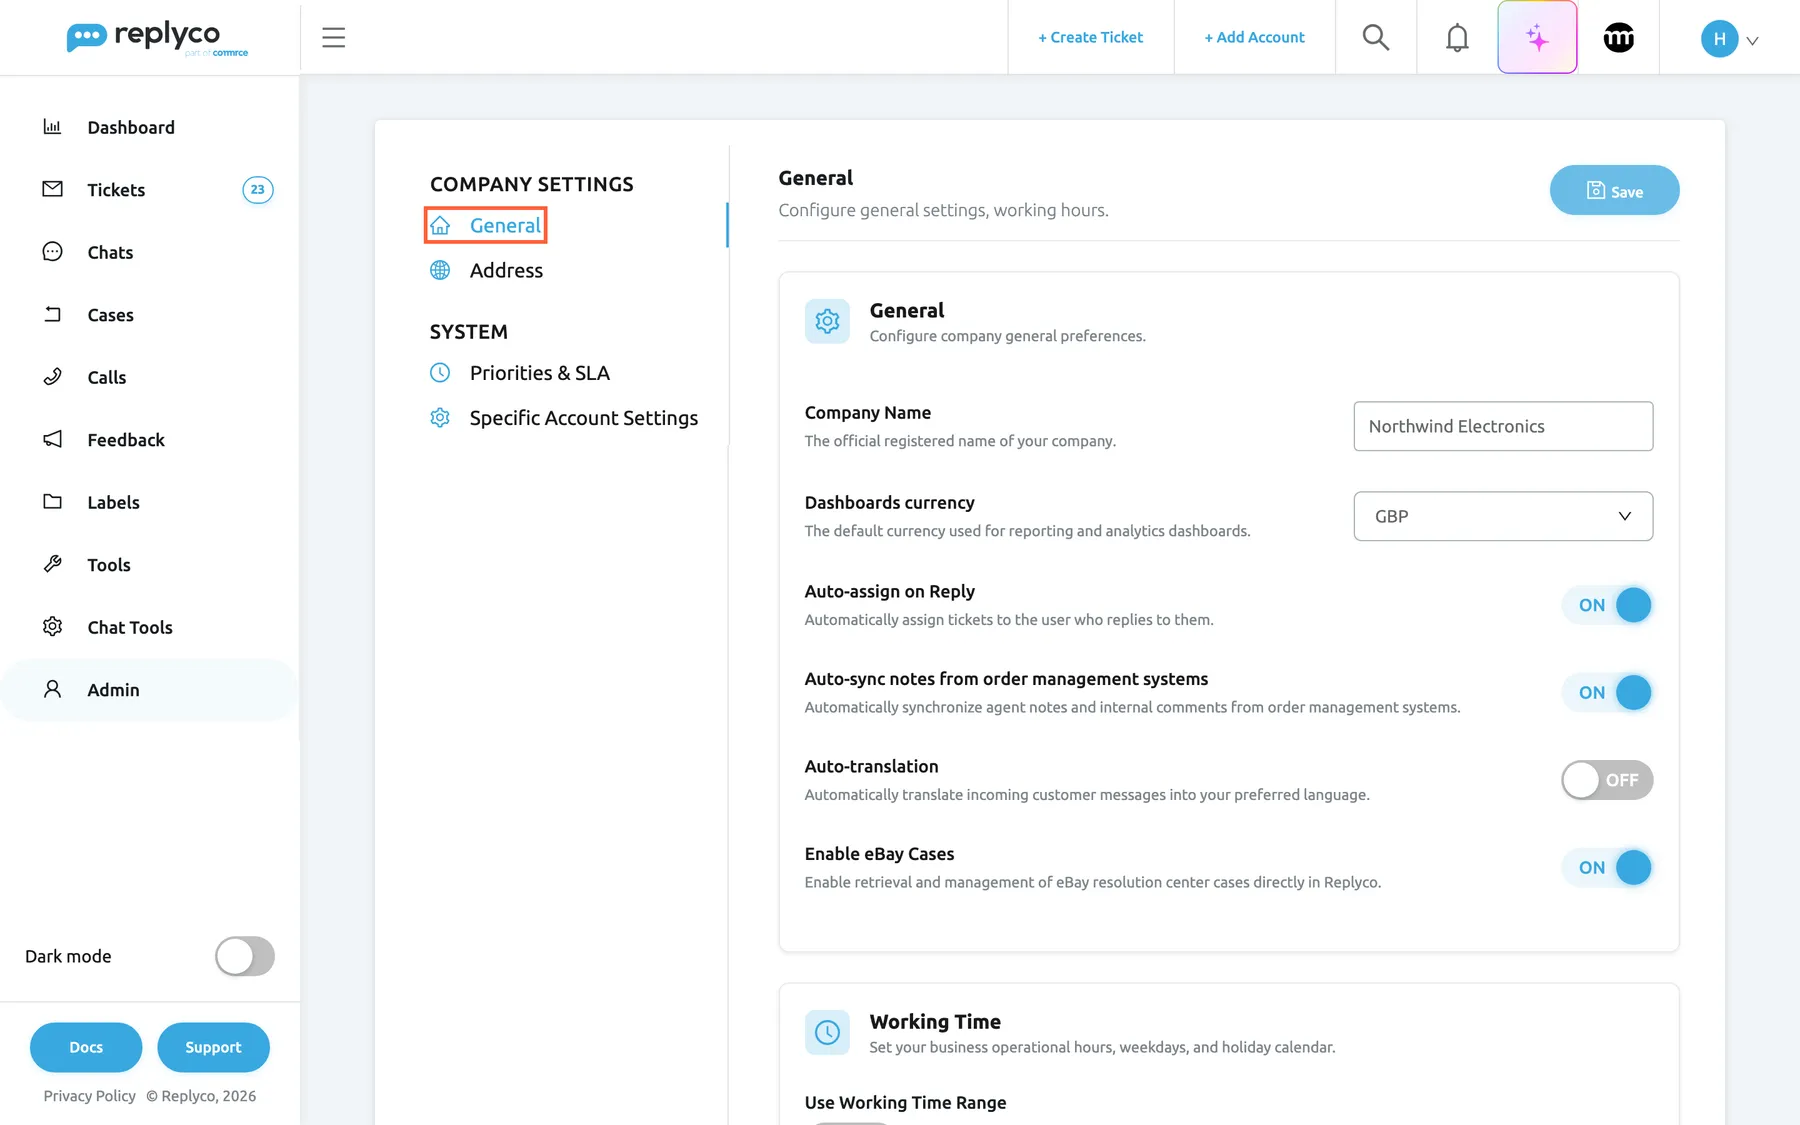1800x1125 pixels.
Task: Click the Save button
Action: 1614,190
